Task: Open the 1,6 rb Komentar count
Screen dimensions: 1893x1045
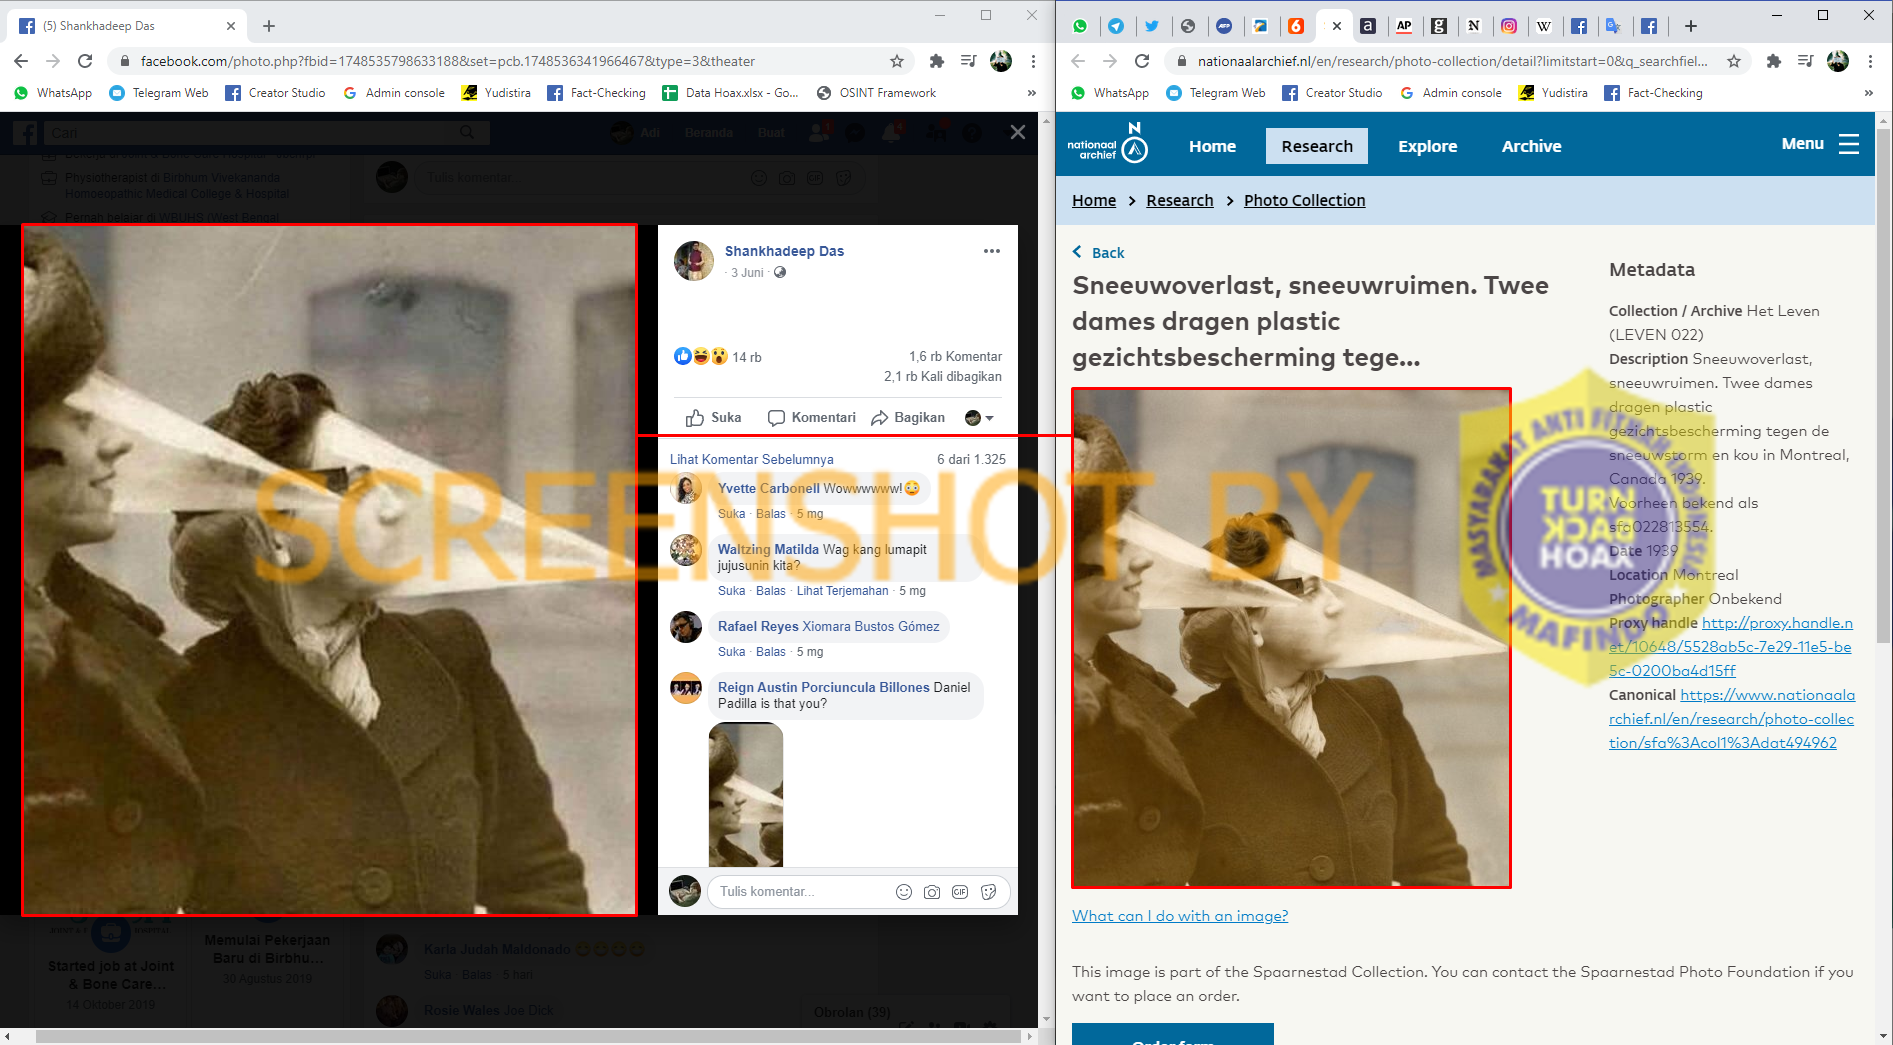Action: [955, 356]
